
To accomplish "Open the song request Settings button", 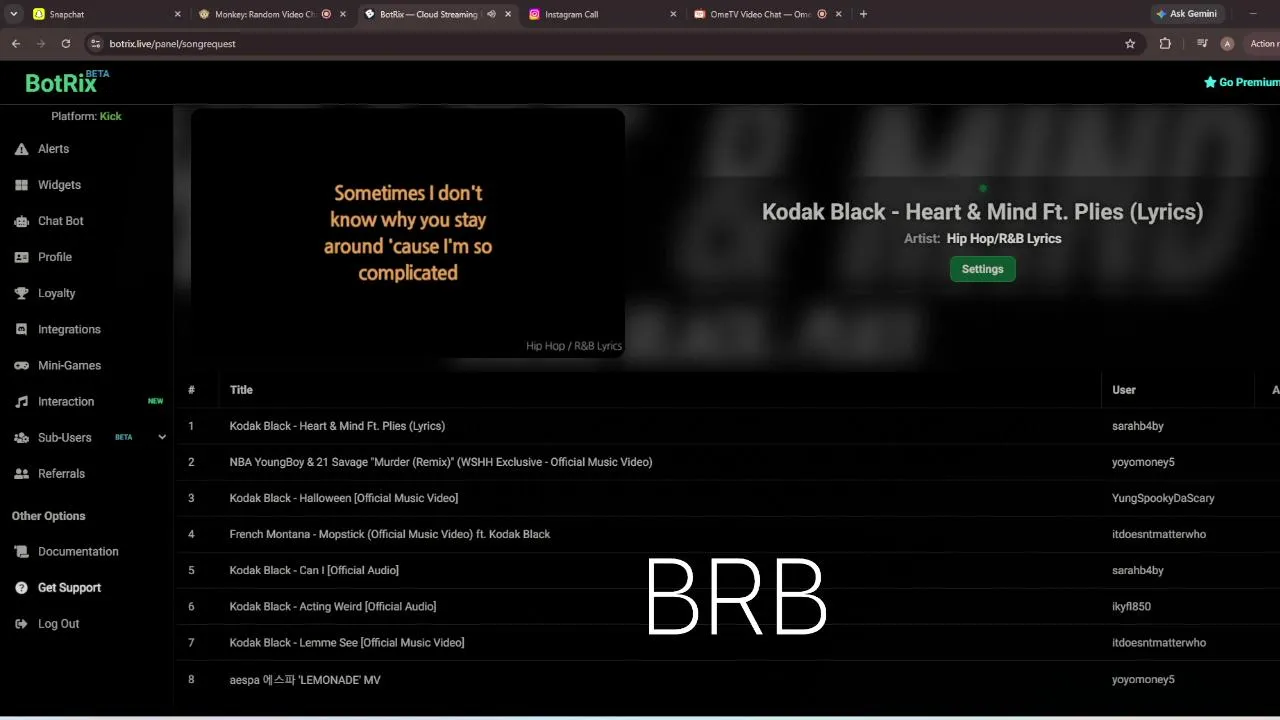I will 982,269.
